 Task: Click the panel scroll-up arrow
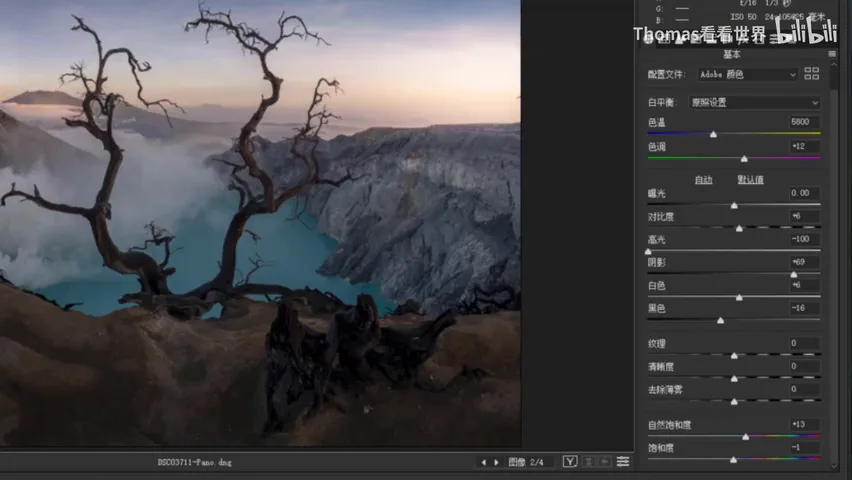click(x=835, y=65)
